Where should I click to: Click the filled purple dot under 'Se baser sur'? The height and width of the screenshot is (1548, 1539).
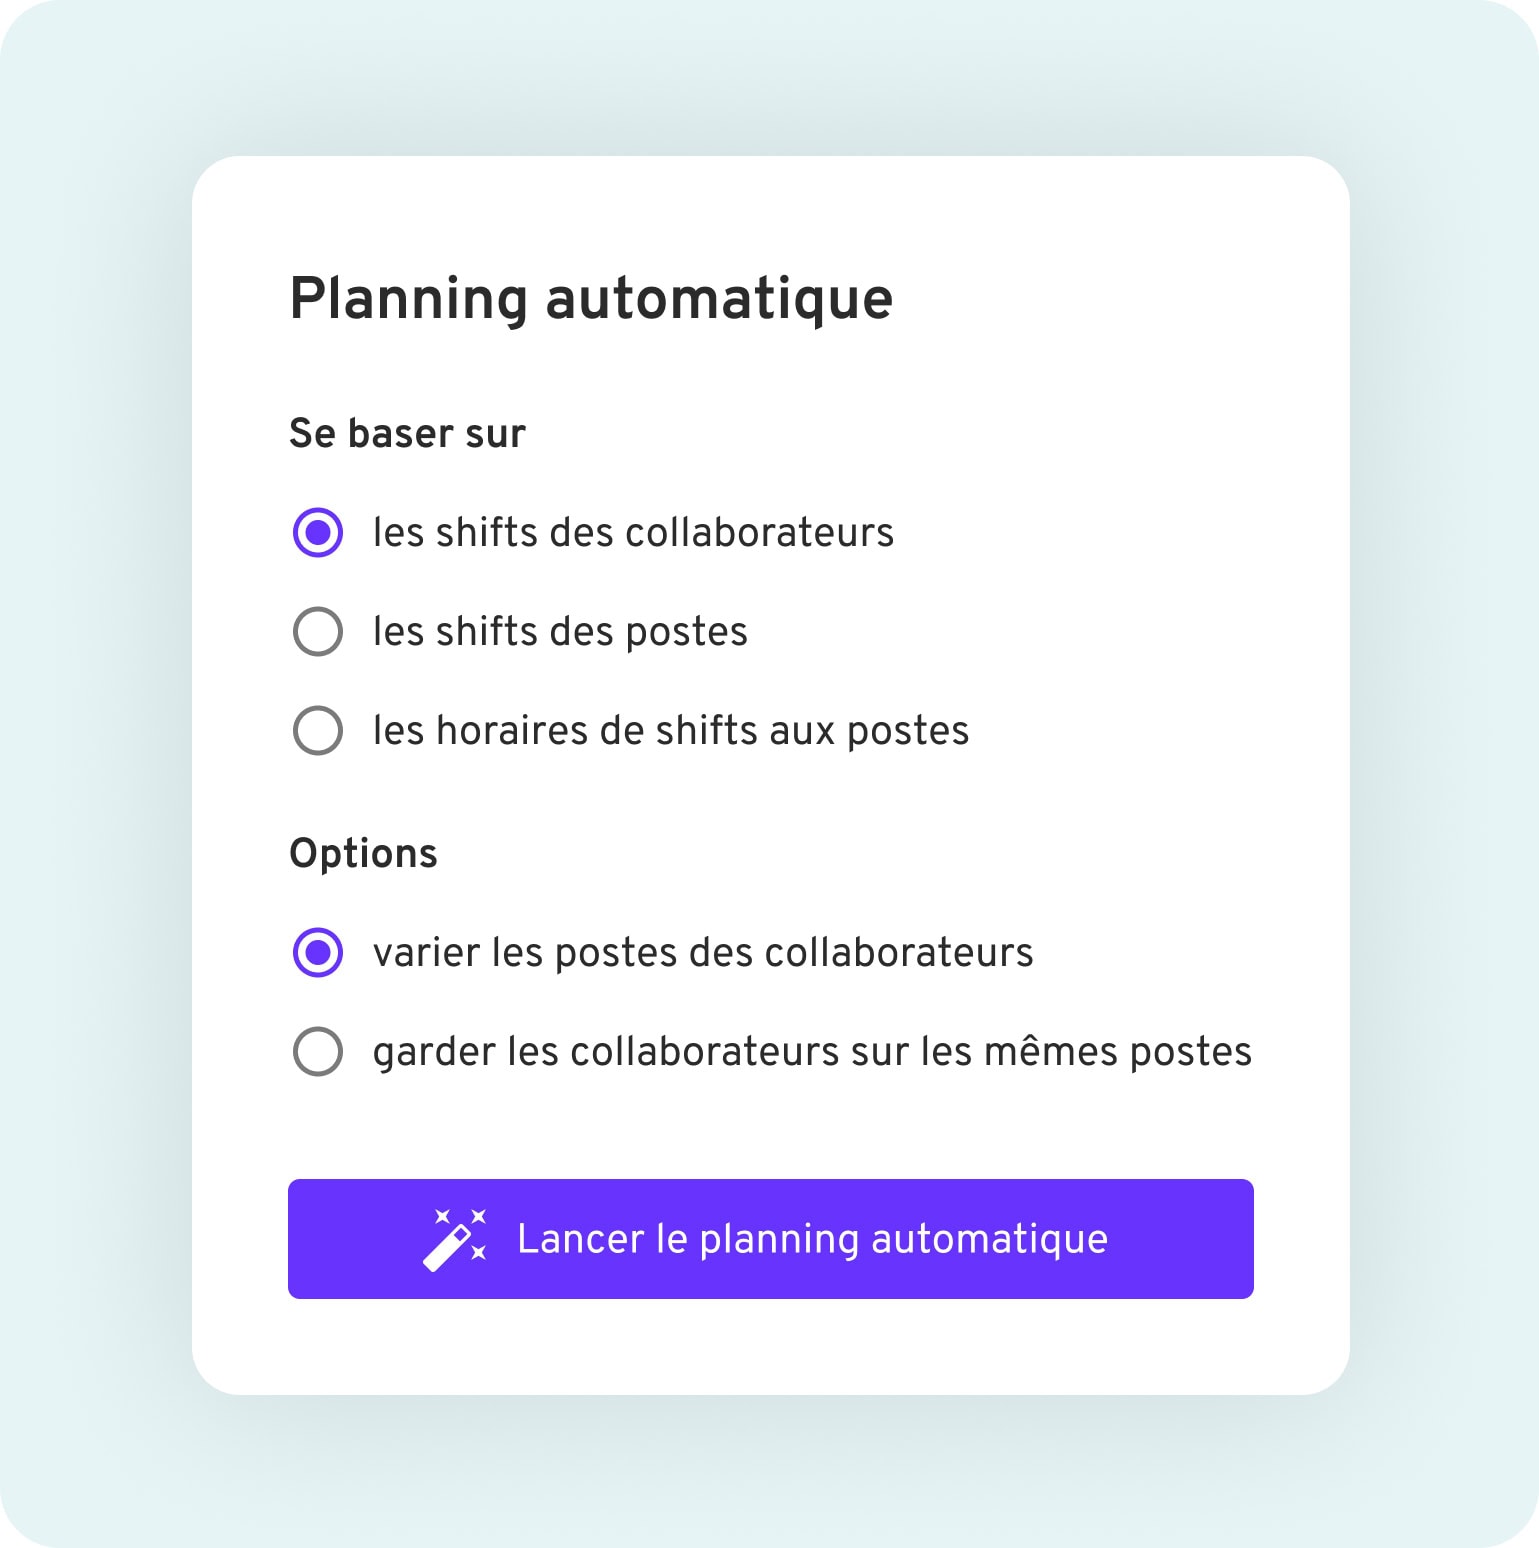318,532
